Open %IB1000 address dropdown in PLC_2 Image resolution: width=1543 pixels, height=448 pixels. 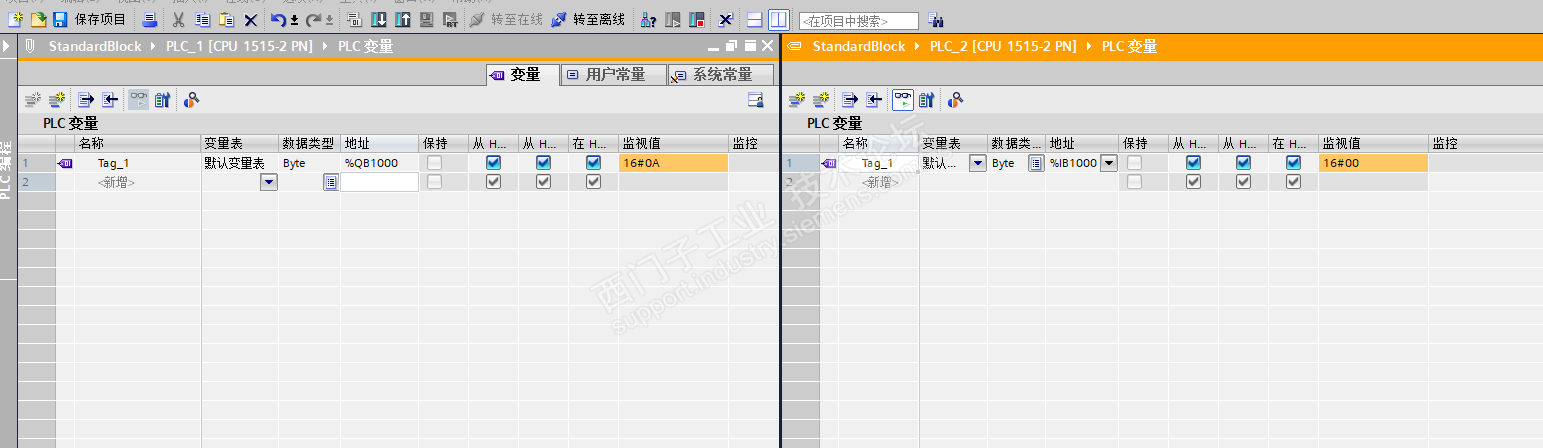tap(1108, 163)
